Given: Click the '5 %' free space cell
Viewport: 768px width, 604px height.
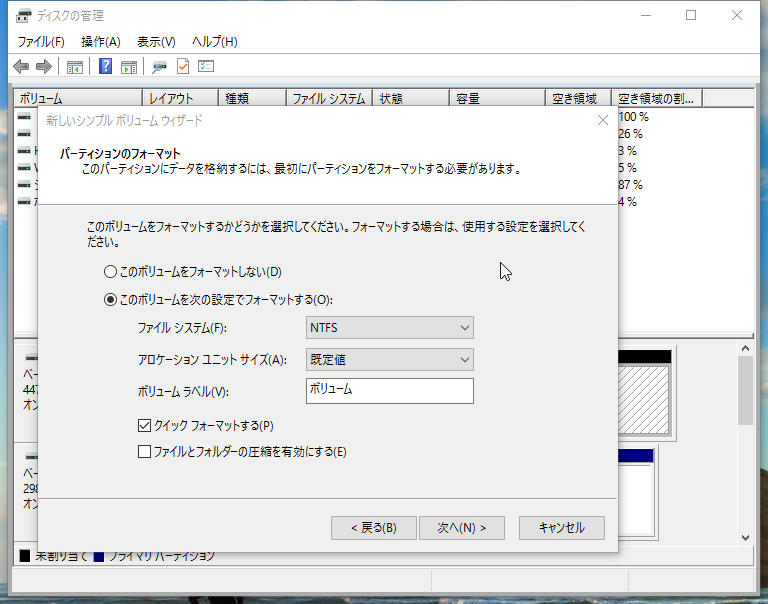Looking at the screenshot, I should pyautogui.click(x=627, y=168).
